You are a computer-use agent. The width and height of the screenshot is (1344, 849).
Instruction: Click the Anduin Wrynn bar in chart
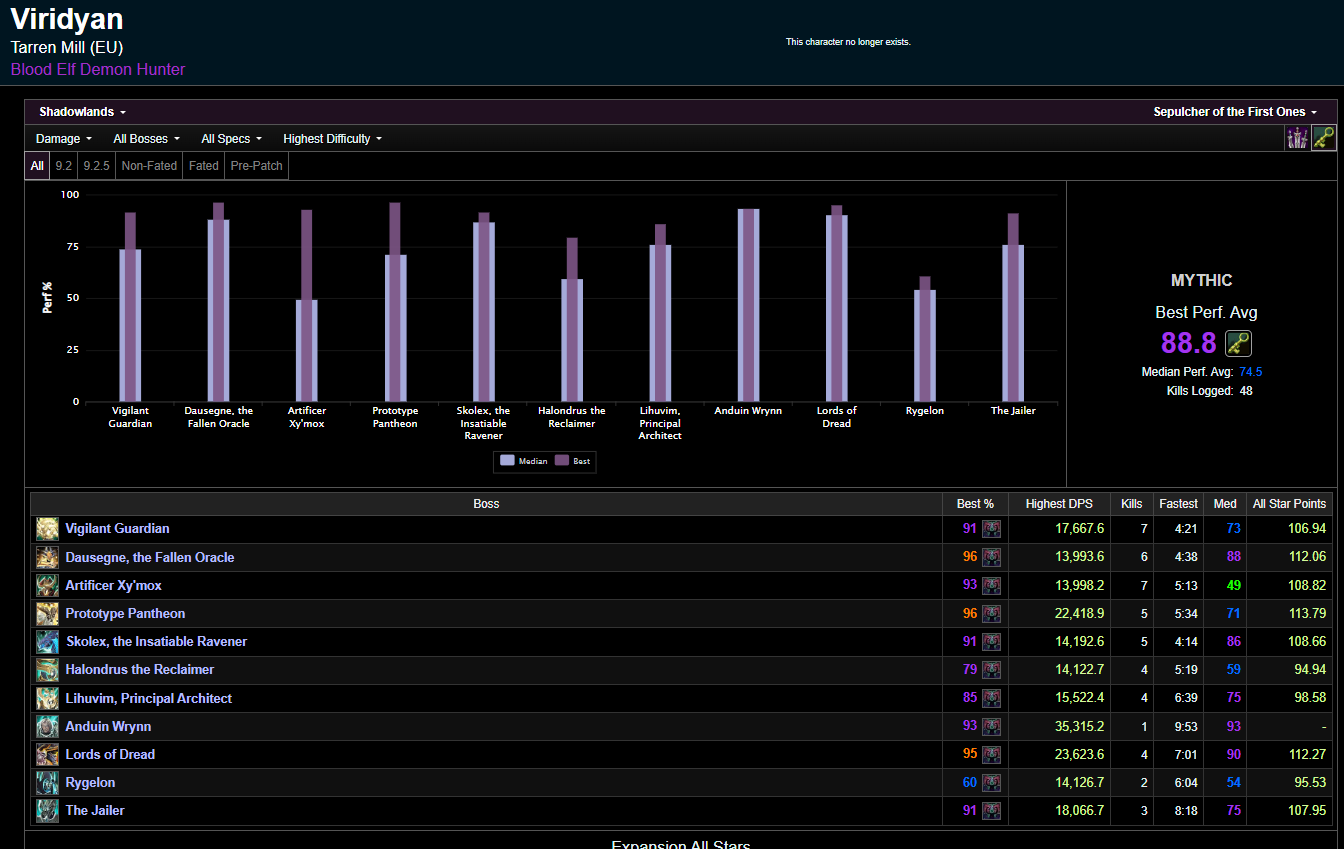pyautogui.click(x=748, y=305)
